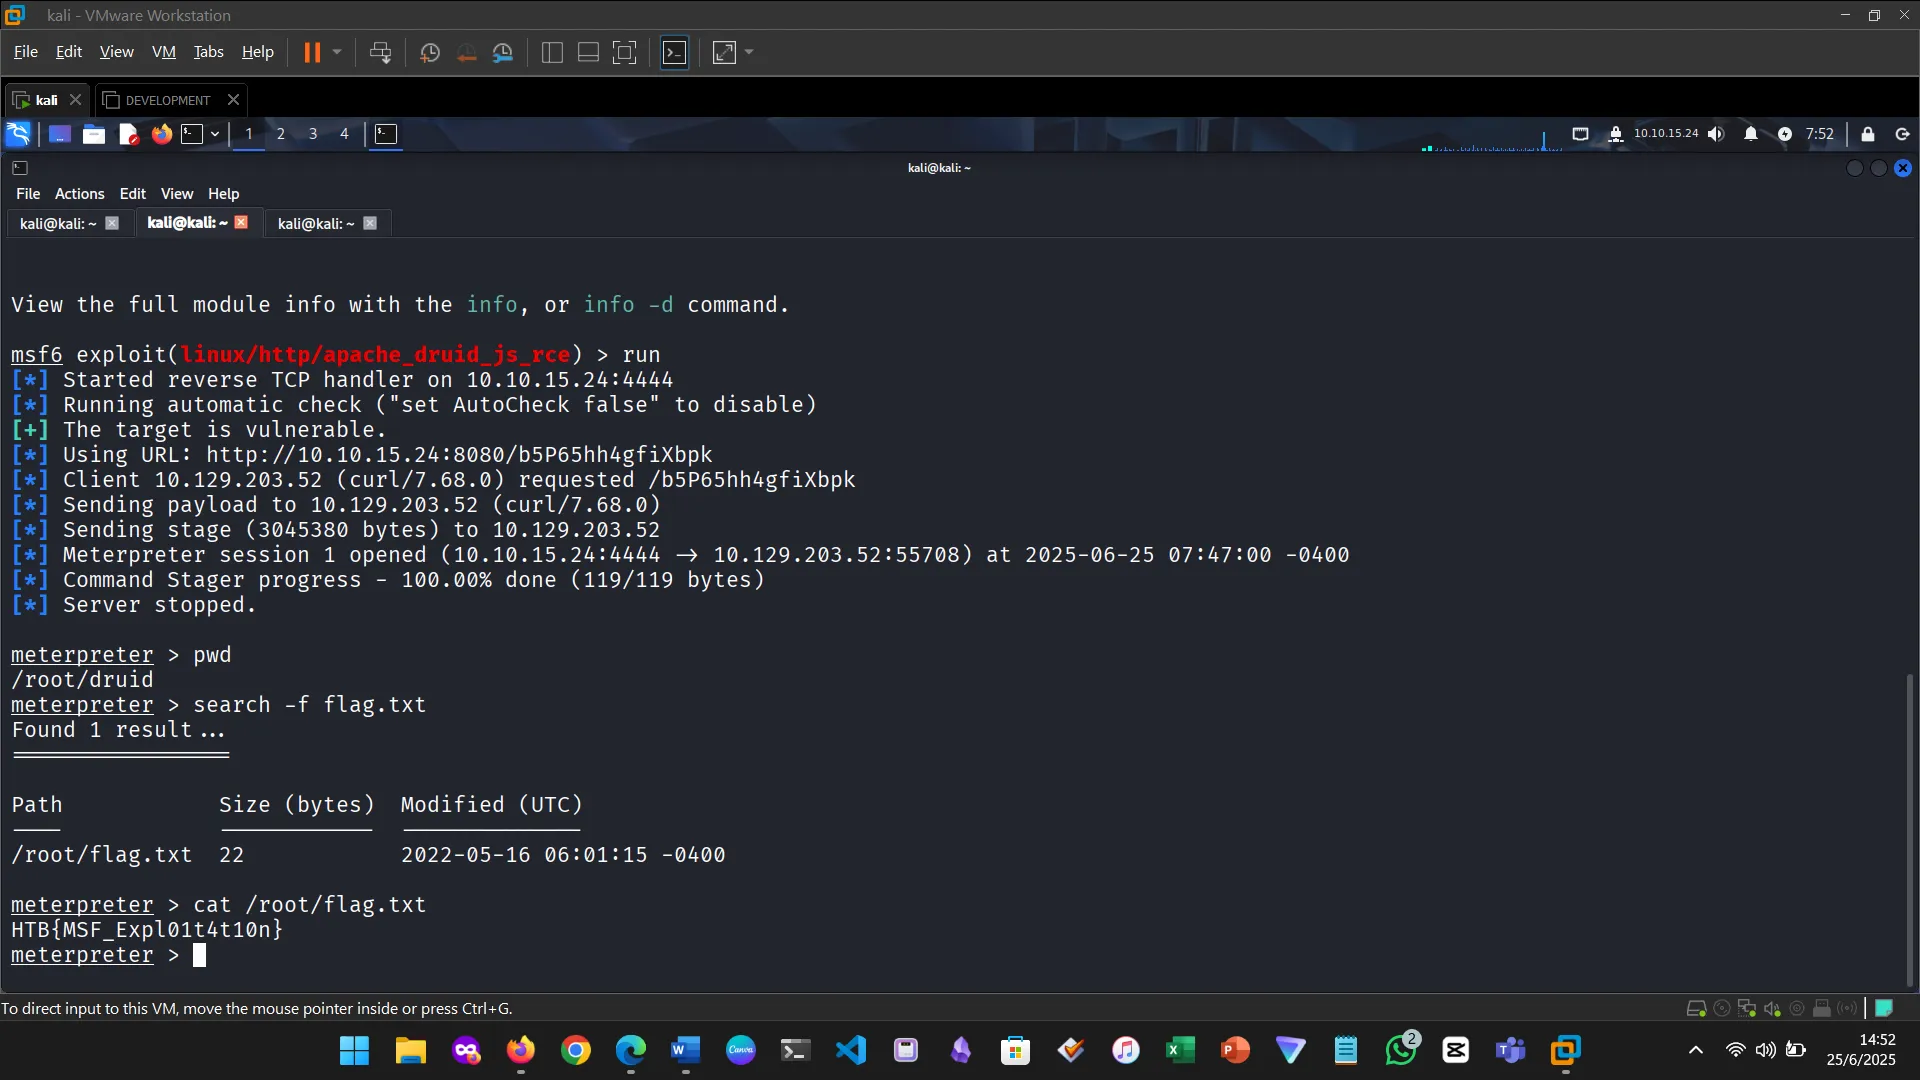Switch to the DEVELOPMENT tab
Viewport: 1920px width, 1080px height.
click(x=167, y=100)
